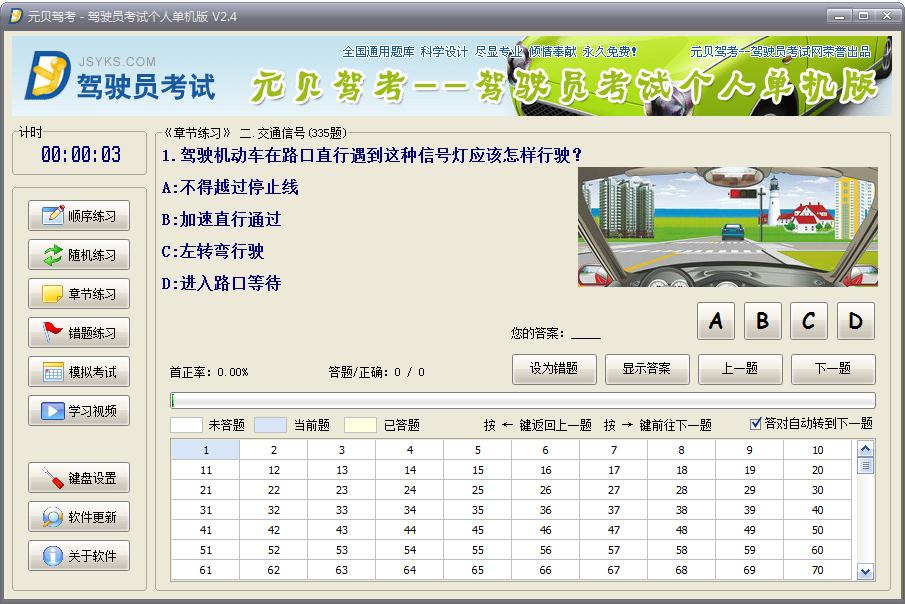Screen dimensions: 905x604
Task: Click the 顺序练习 pencil icon
Action: [52, 215]
